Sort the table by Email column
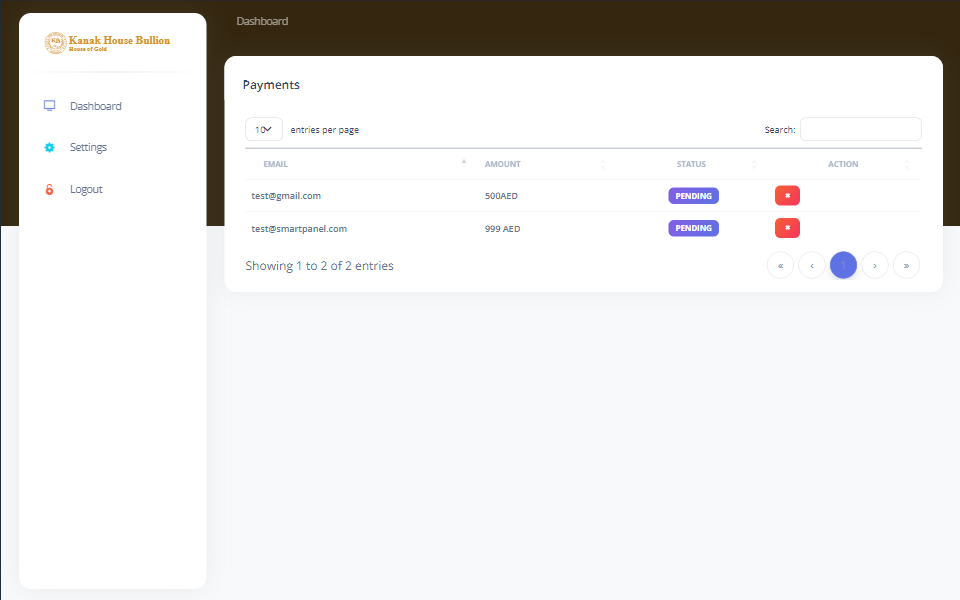 pyautogui.click(x=276, y=164)
